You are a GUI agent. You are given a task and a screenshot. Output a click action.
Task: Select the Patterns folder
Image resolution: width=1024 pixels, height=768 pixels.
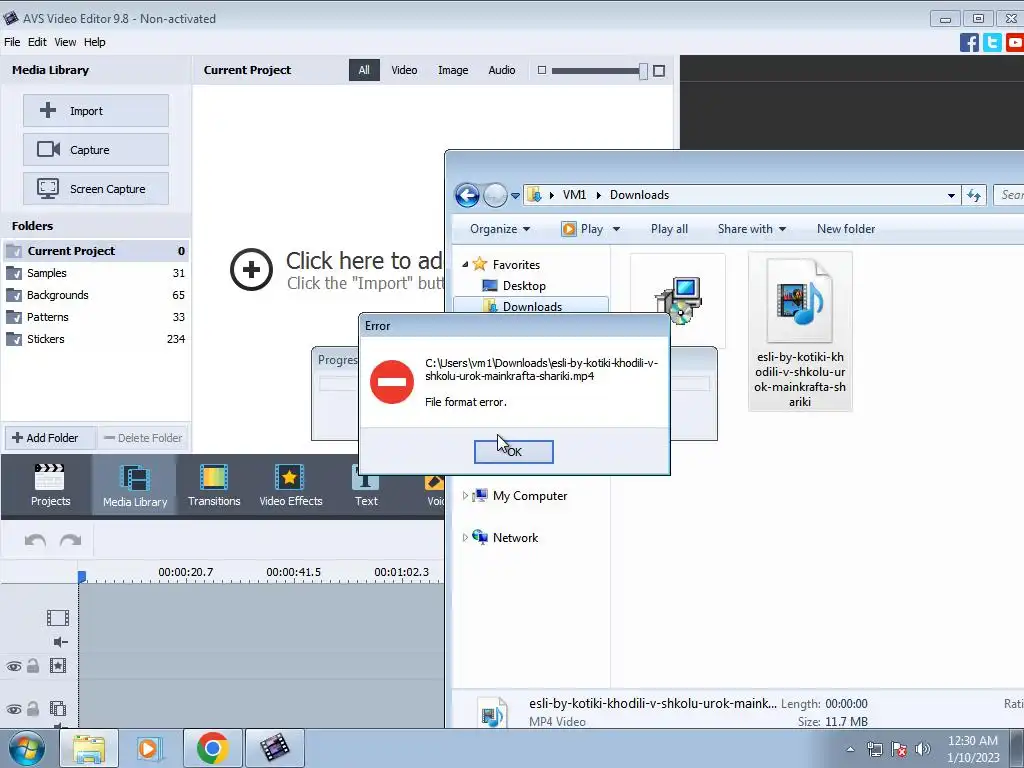click(x=96, y=317)
